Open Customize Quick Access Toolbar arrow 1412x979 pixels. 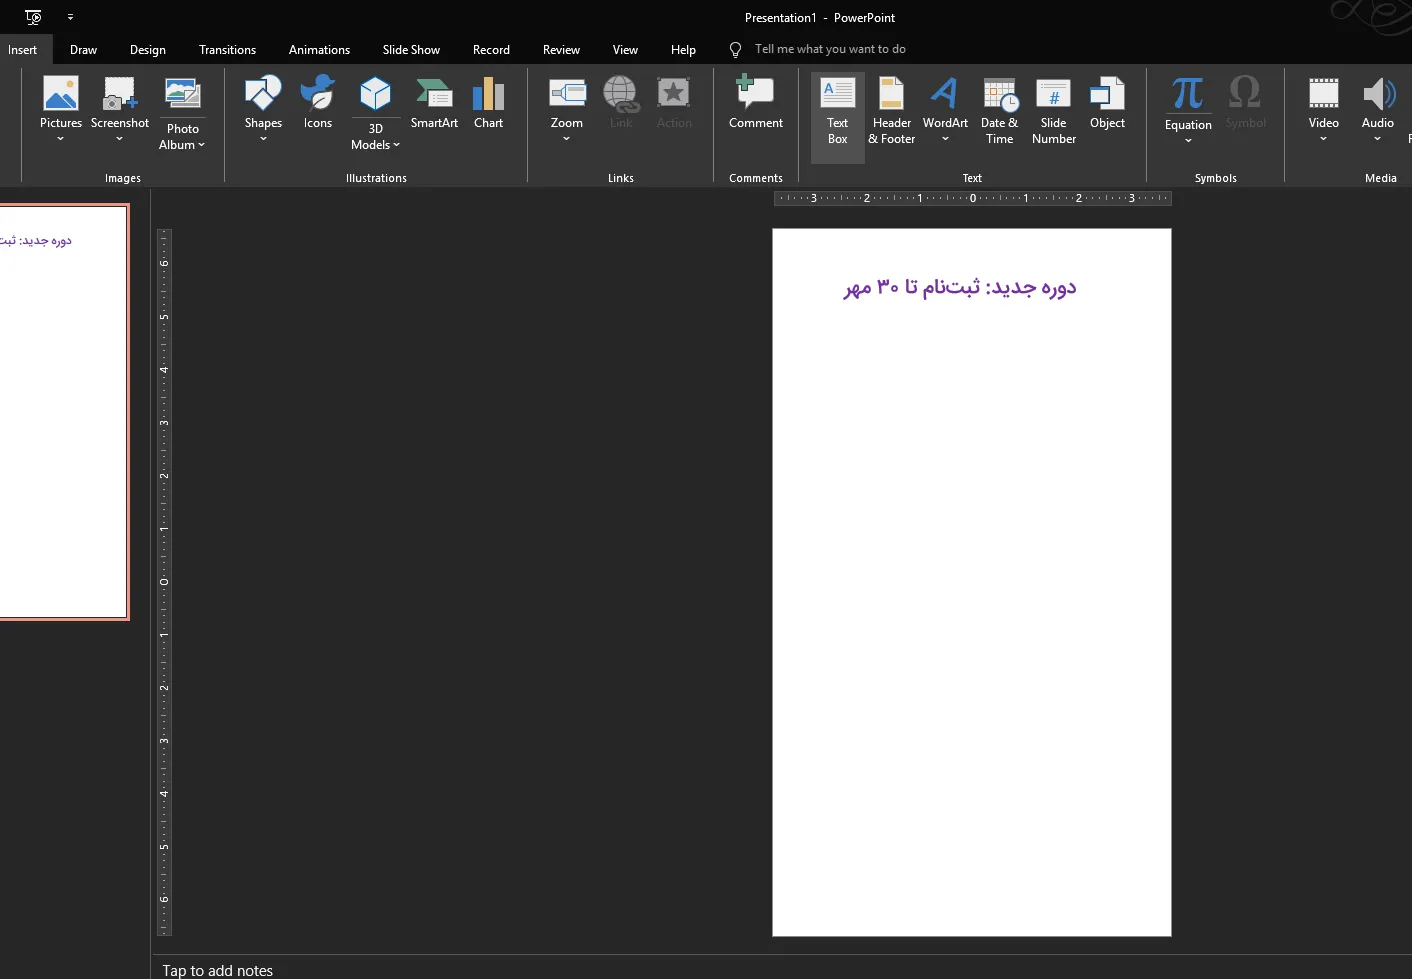[70, 17]
